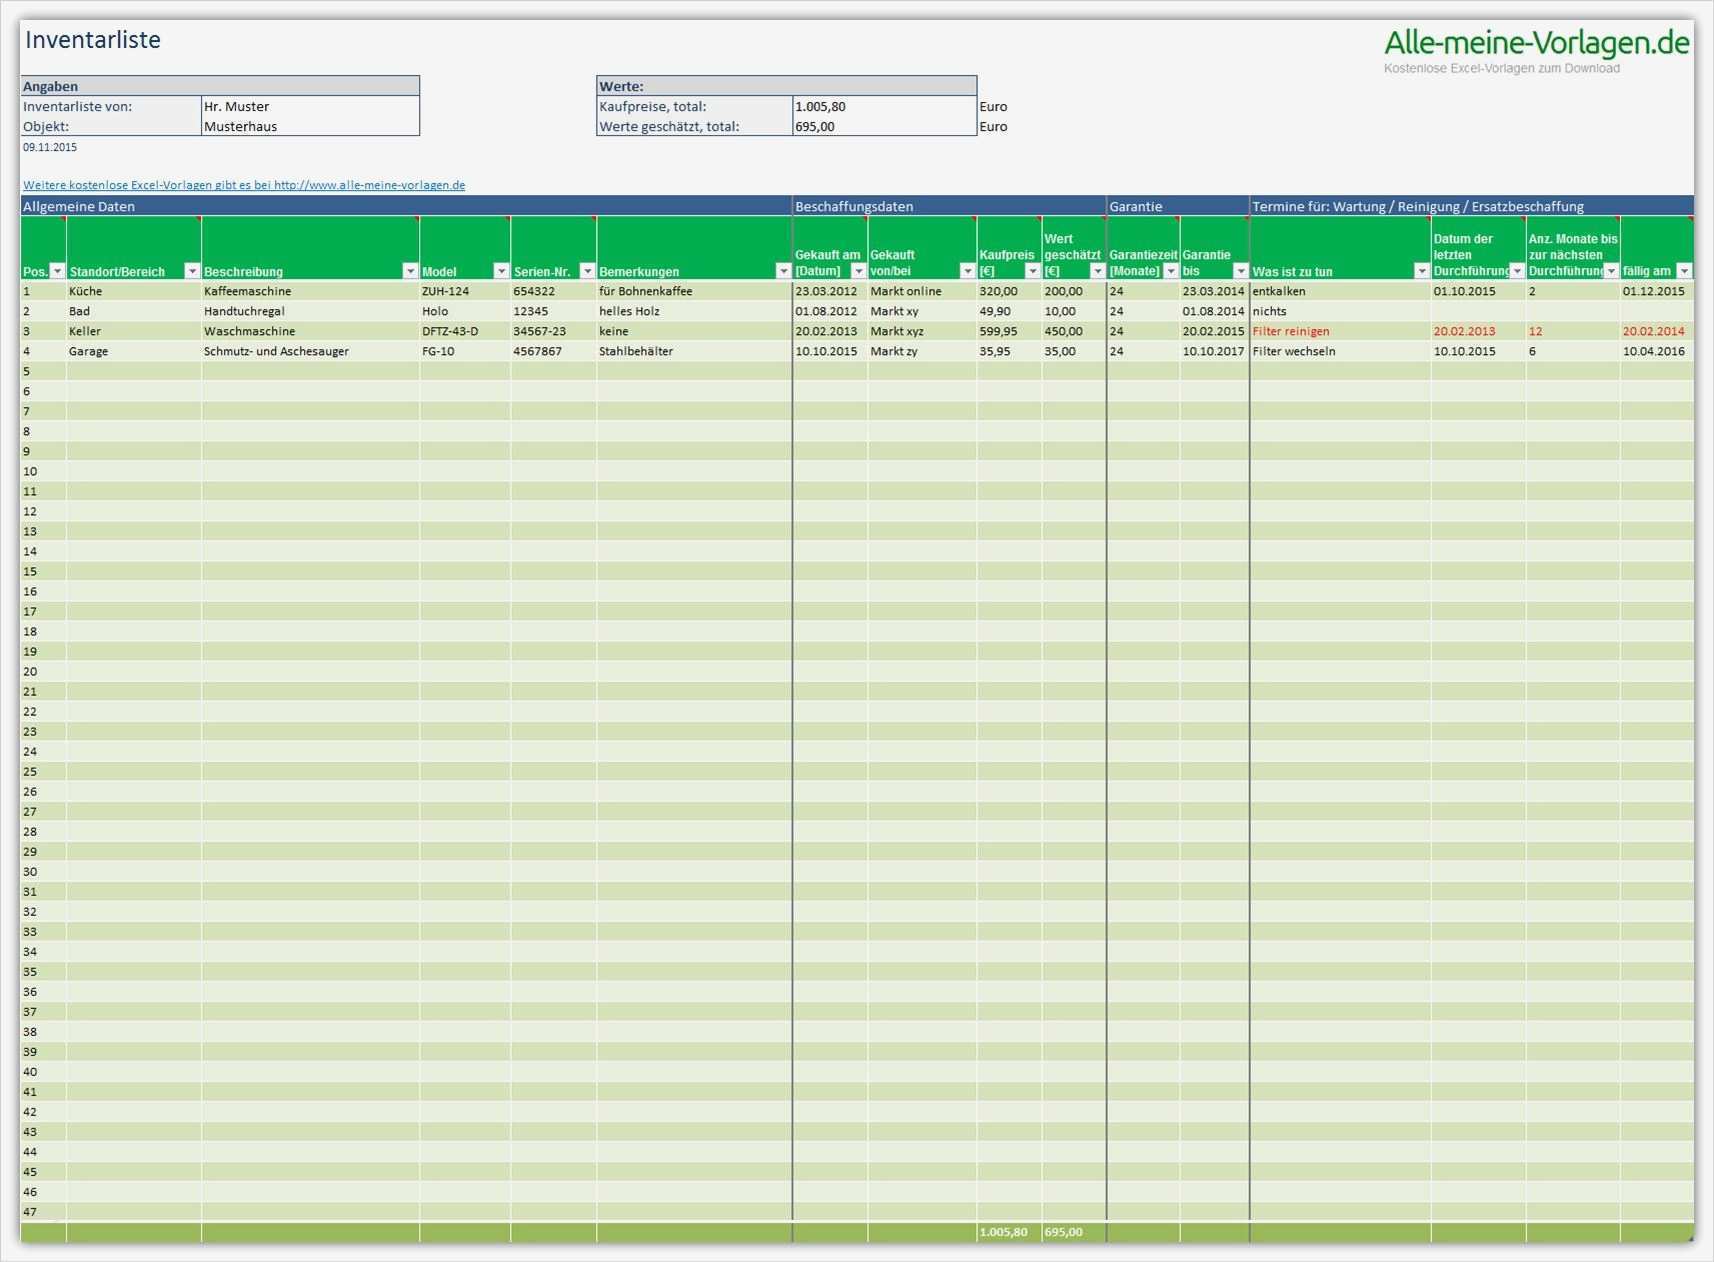Select the red Filter reinigen cell
The image size is (1714, 1262).
click(x=1291, y=331)
